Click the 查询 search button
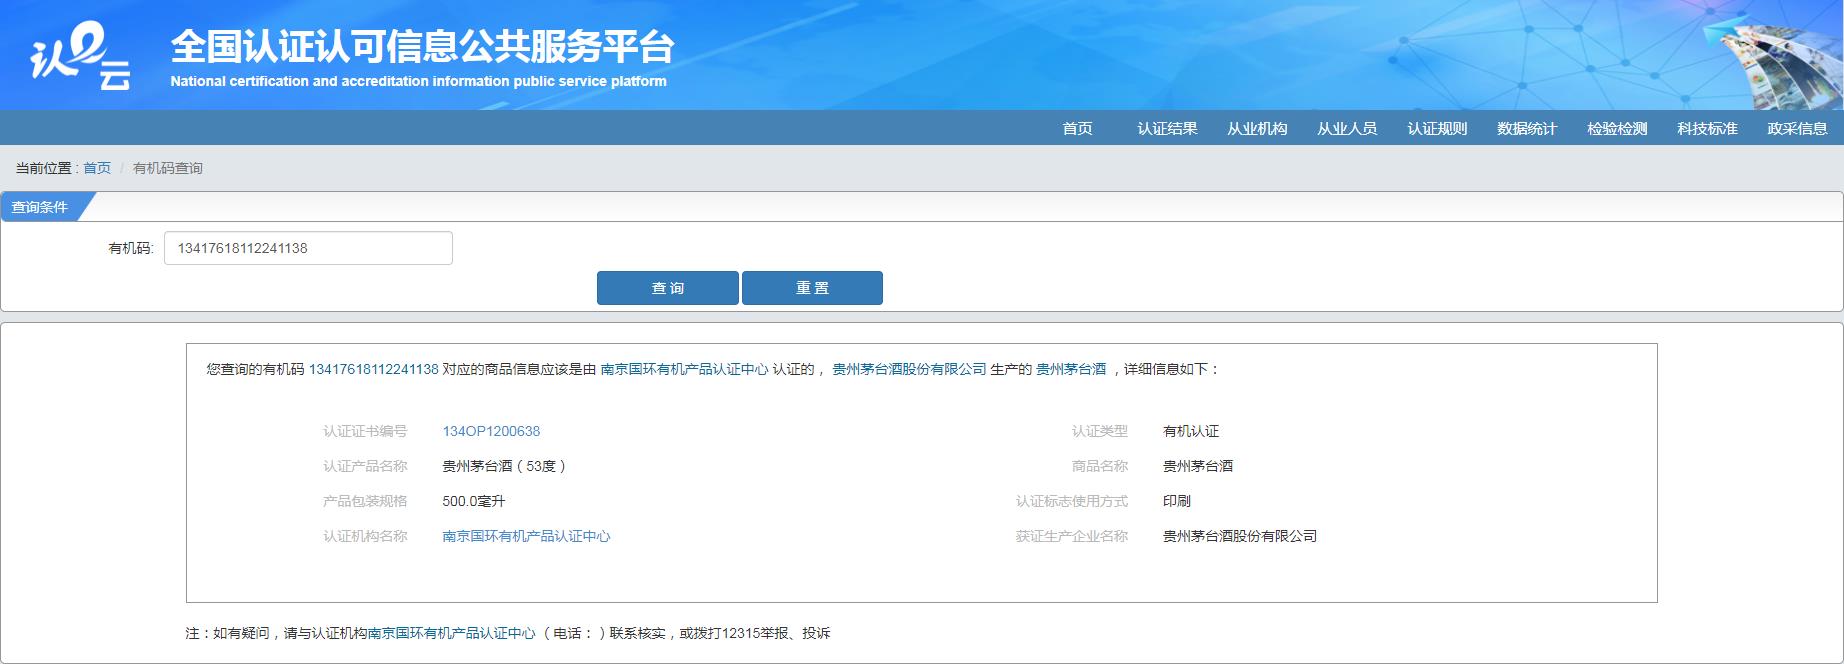 tap(668, 288)
